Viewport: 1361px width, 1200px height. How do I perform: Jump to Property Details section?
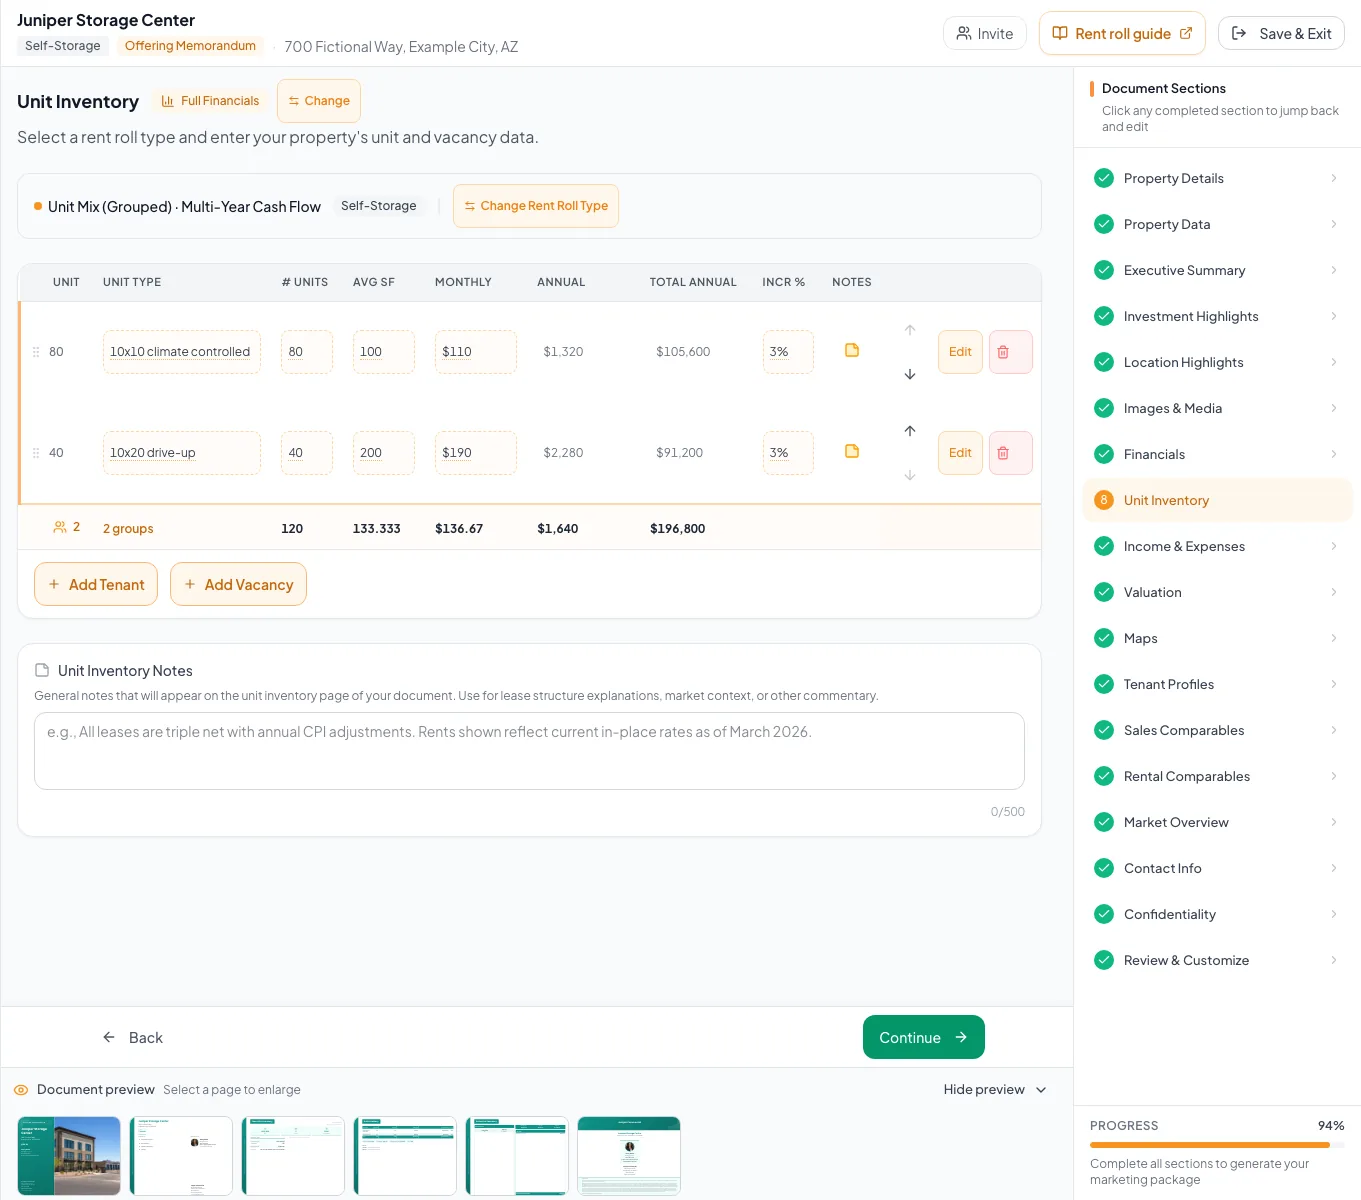pyautogui.click(x=1217, y=178)
